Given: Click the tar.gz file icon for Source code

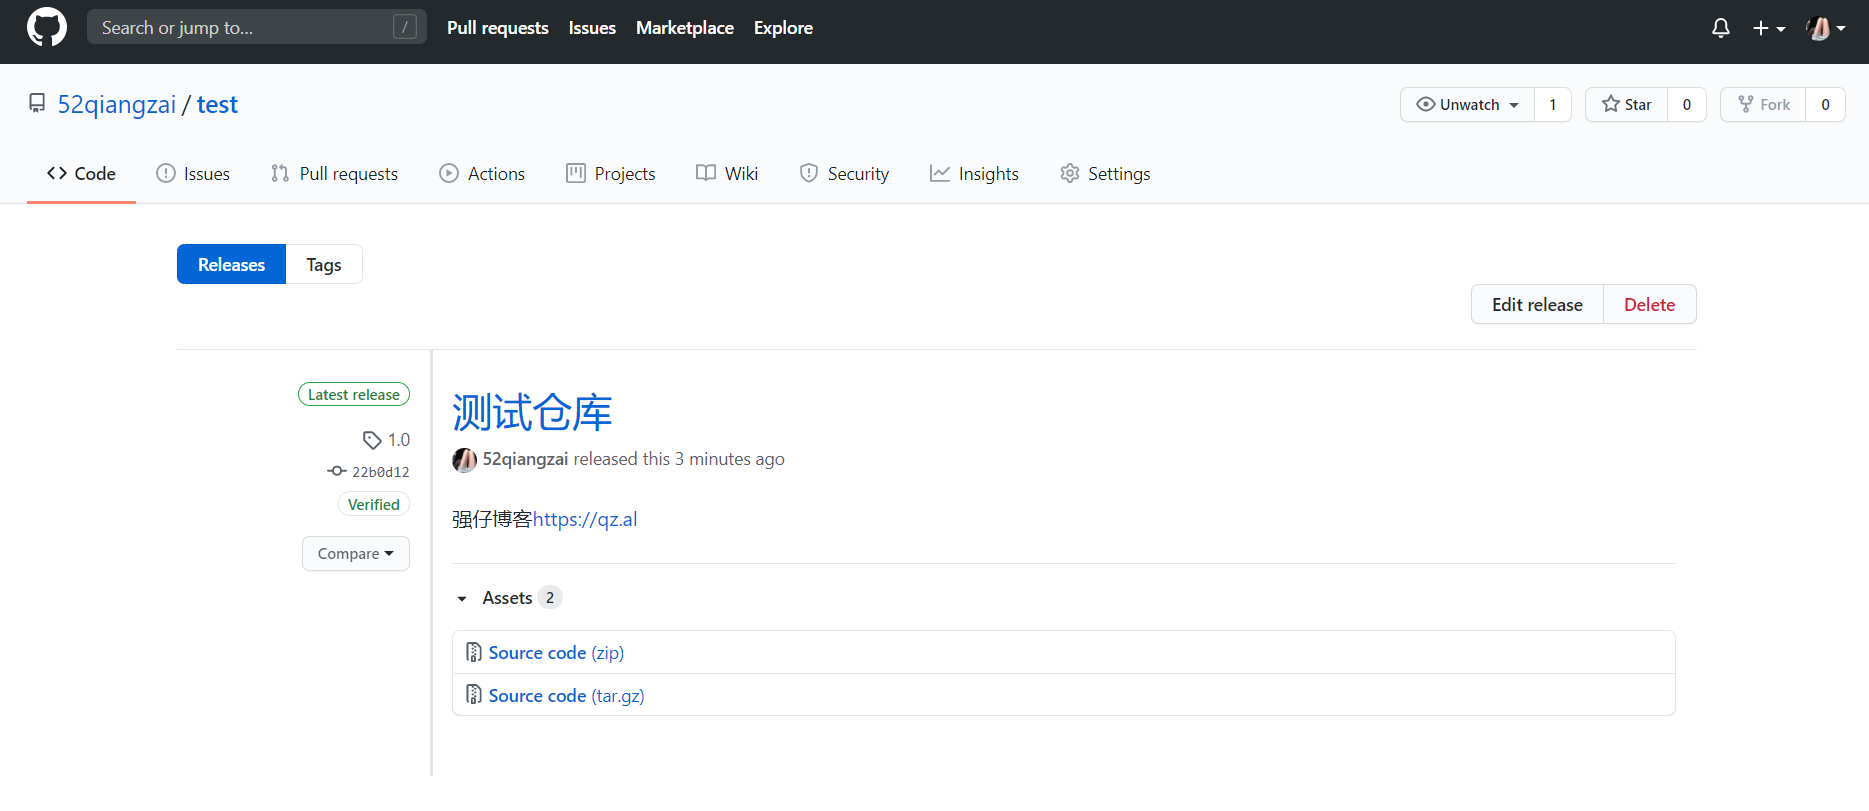Looking at the screenshot, I should pyautogui.click(x=474, y=695).
